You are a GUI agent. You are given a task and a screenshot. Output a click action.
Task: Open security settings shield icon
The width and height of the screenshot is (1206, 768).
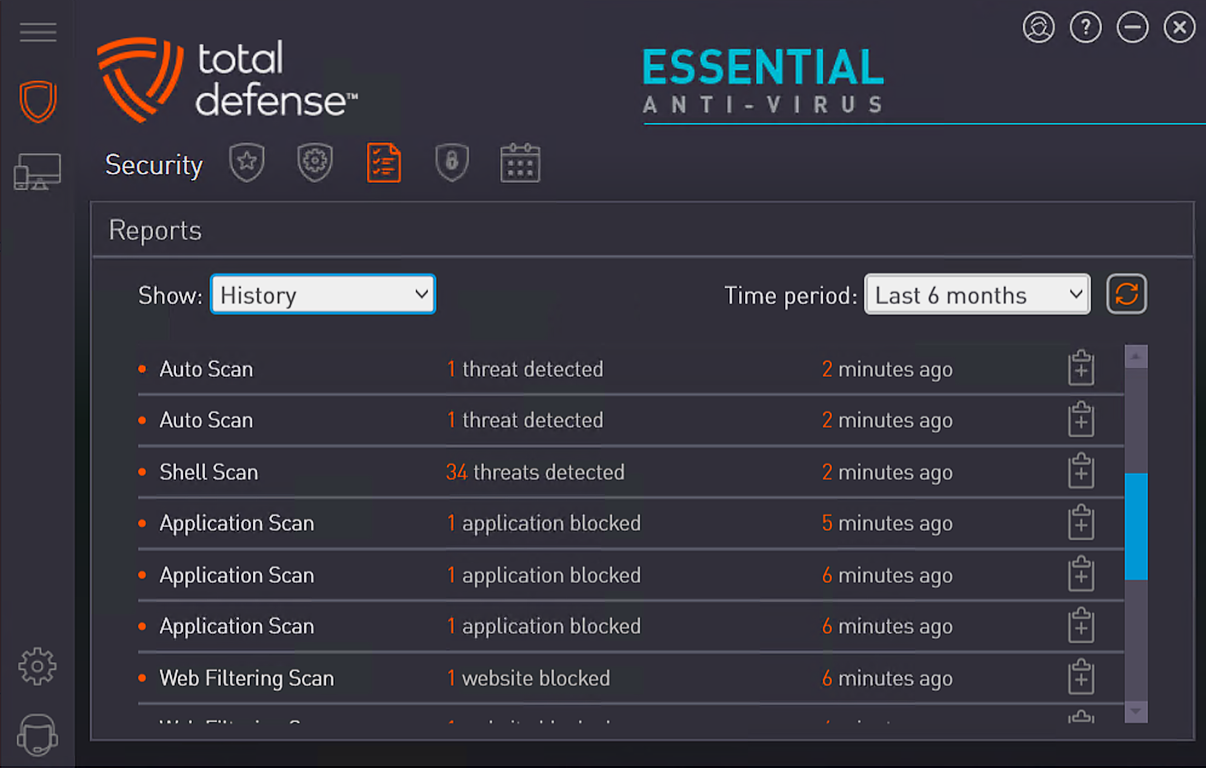[x=315, y=162]
